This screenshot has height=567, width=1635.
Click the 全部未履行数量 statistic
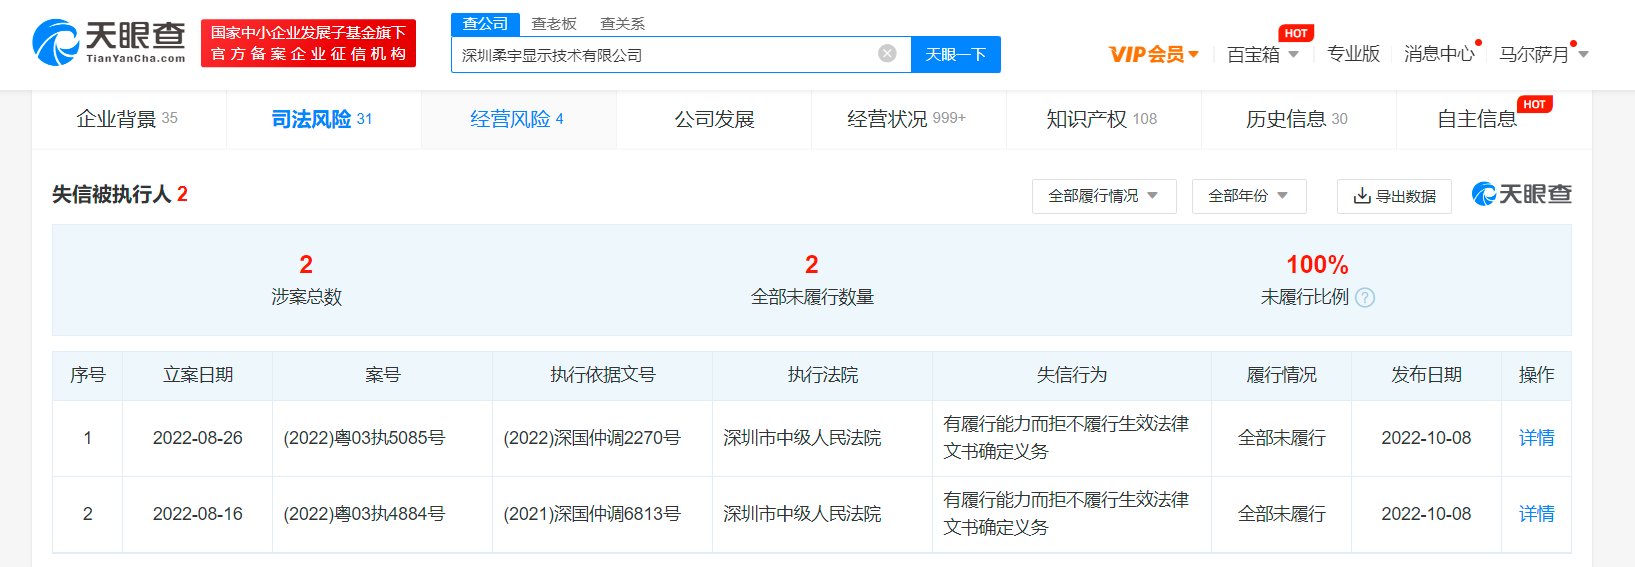(x=812, y=280)
